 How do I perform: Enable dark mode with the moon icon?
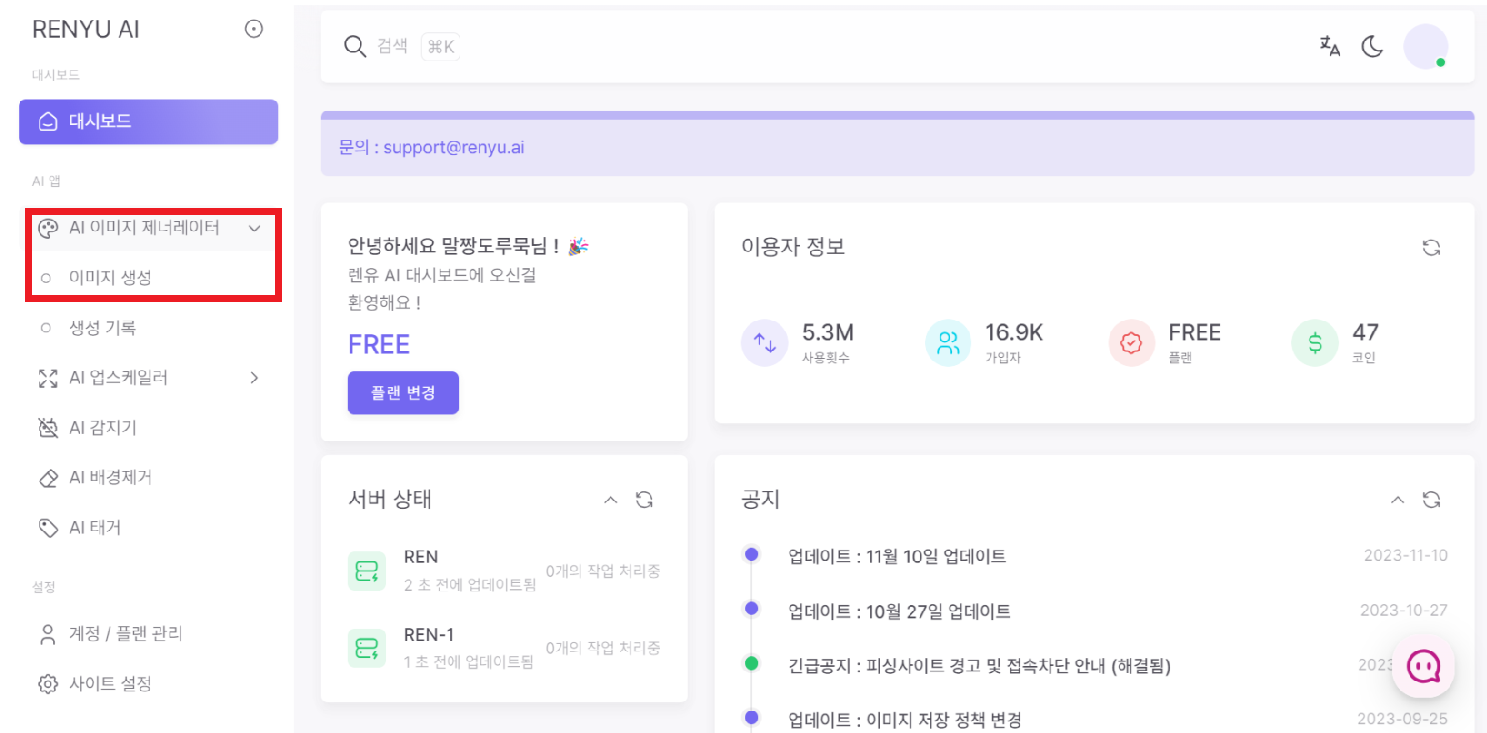click(1372, 46)
